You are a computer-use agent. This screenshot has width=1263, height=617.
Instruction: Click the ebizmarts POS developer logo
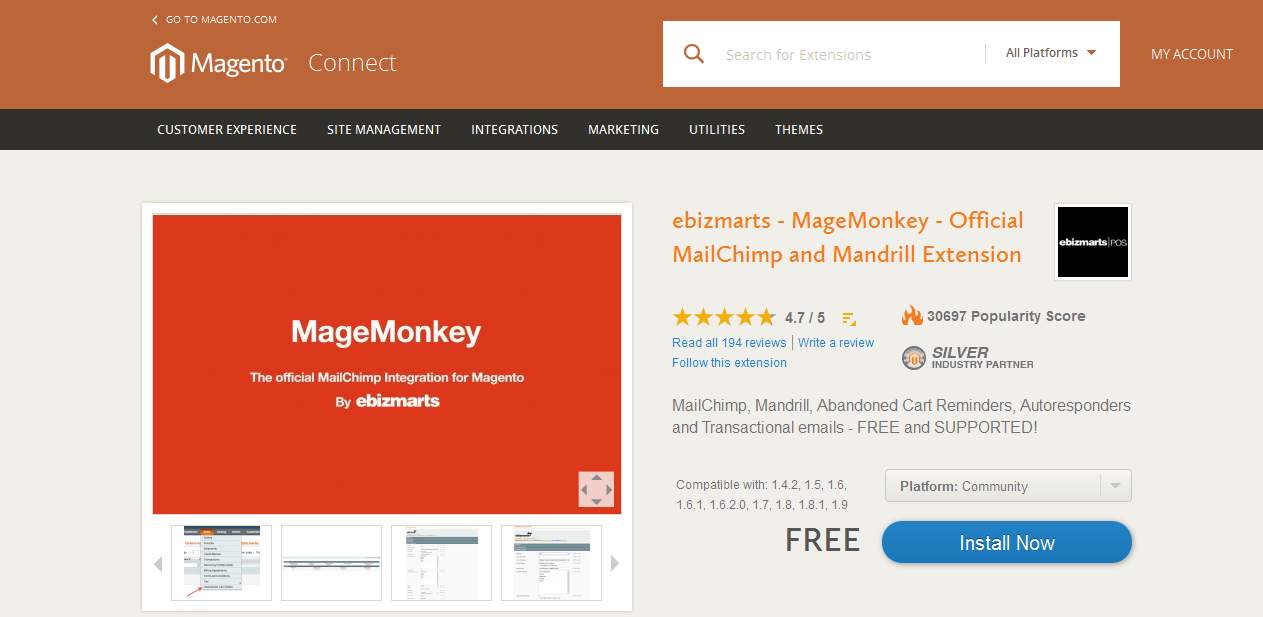1093,242
